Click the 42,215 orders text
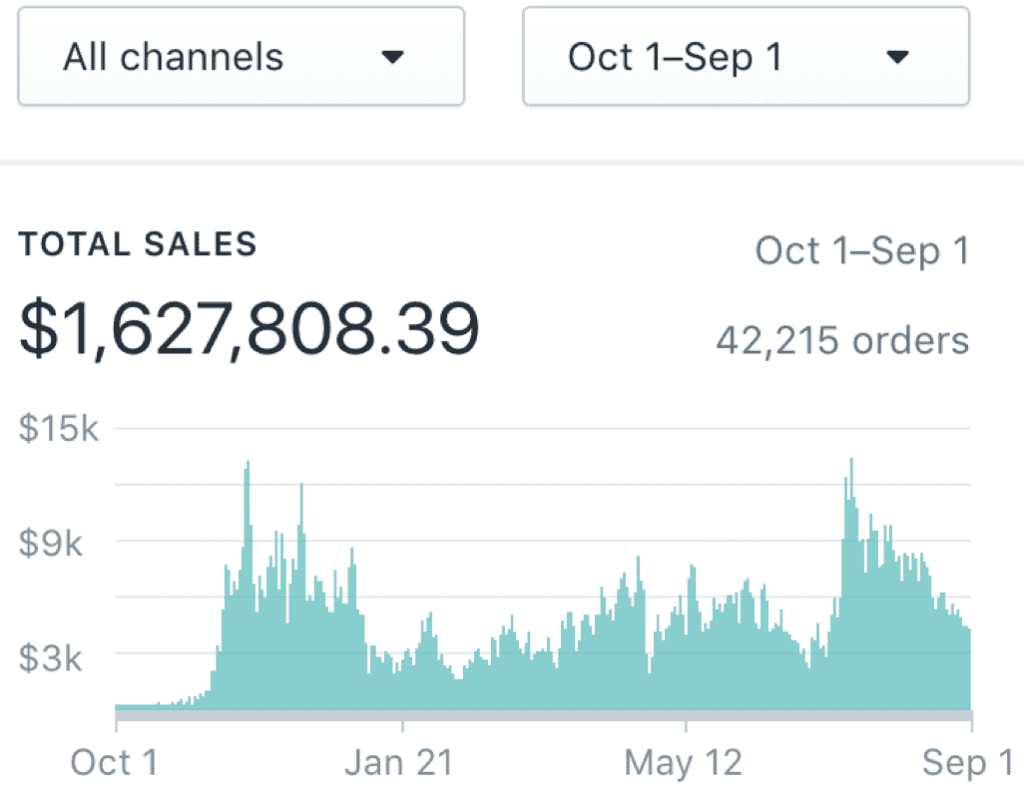1024x800 pixels. 842,341
